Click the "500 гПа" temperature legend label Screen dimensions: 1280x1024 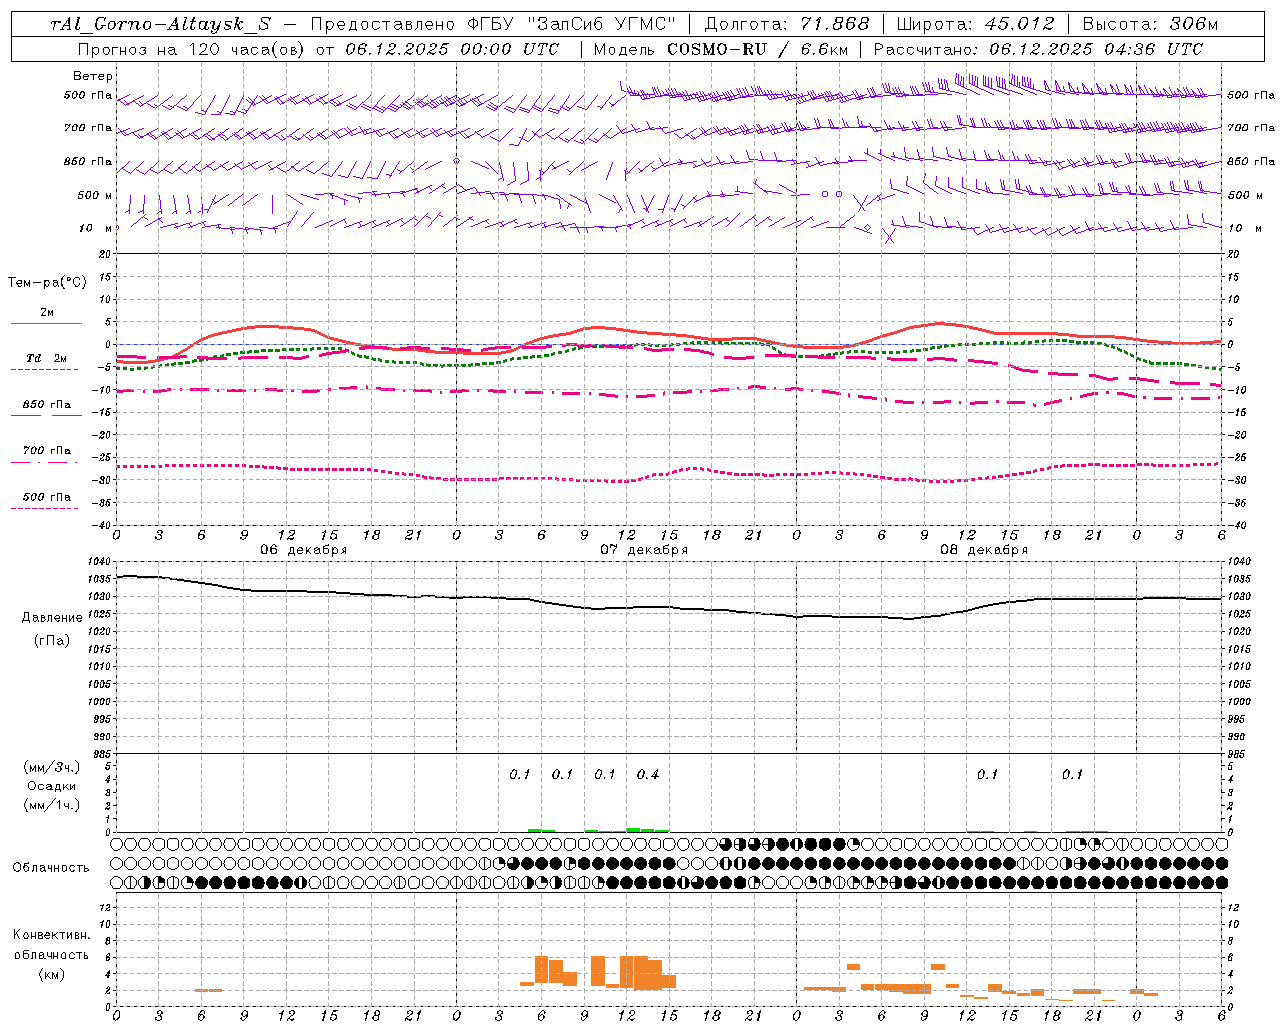[x=47, y=497]
